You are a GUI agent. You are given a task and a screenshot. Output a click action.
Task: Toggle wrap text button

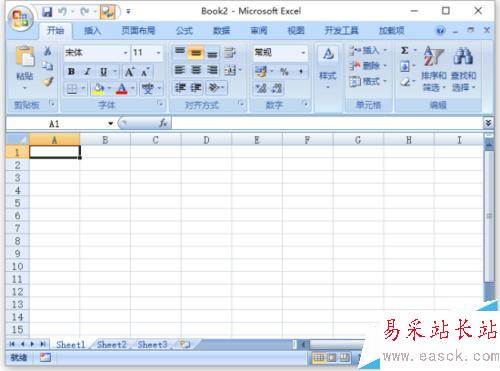(x=230, y=52)
